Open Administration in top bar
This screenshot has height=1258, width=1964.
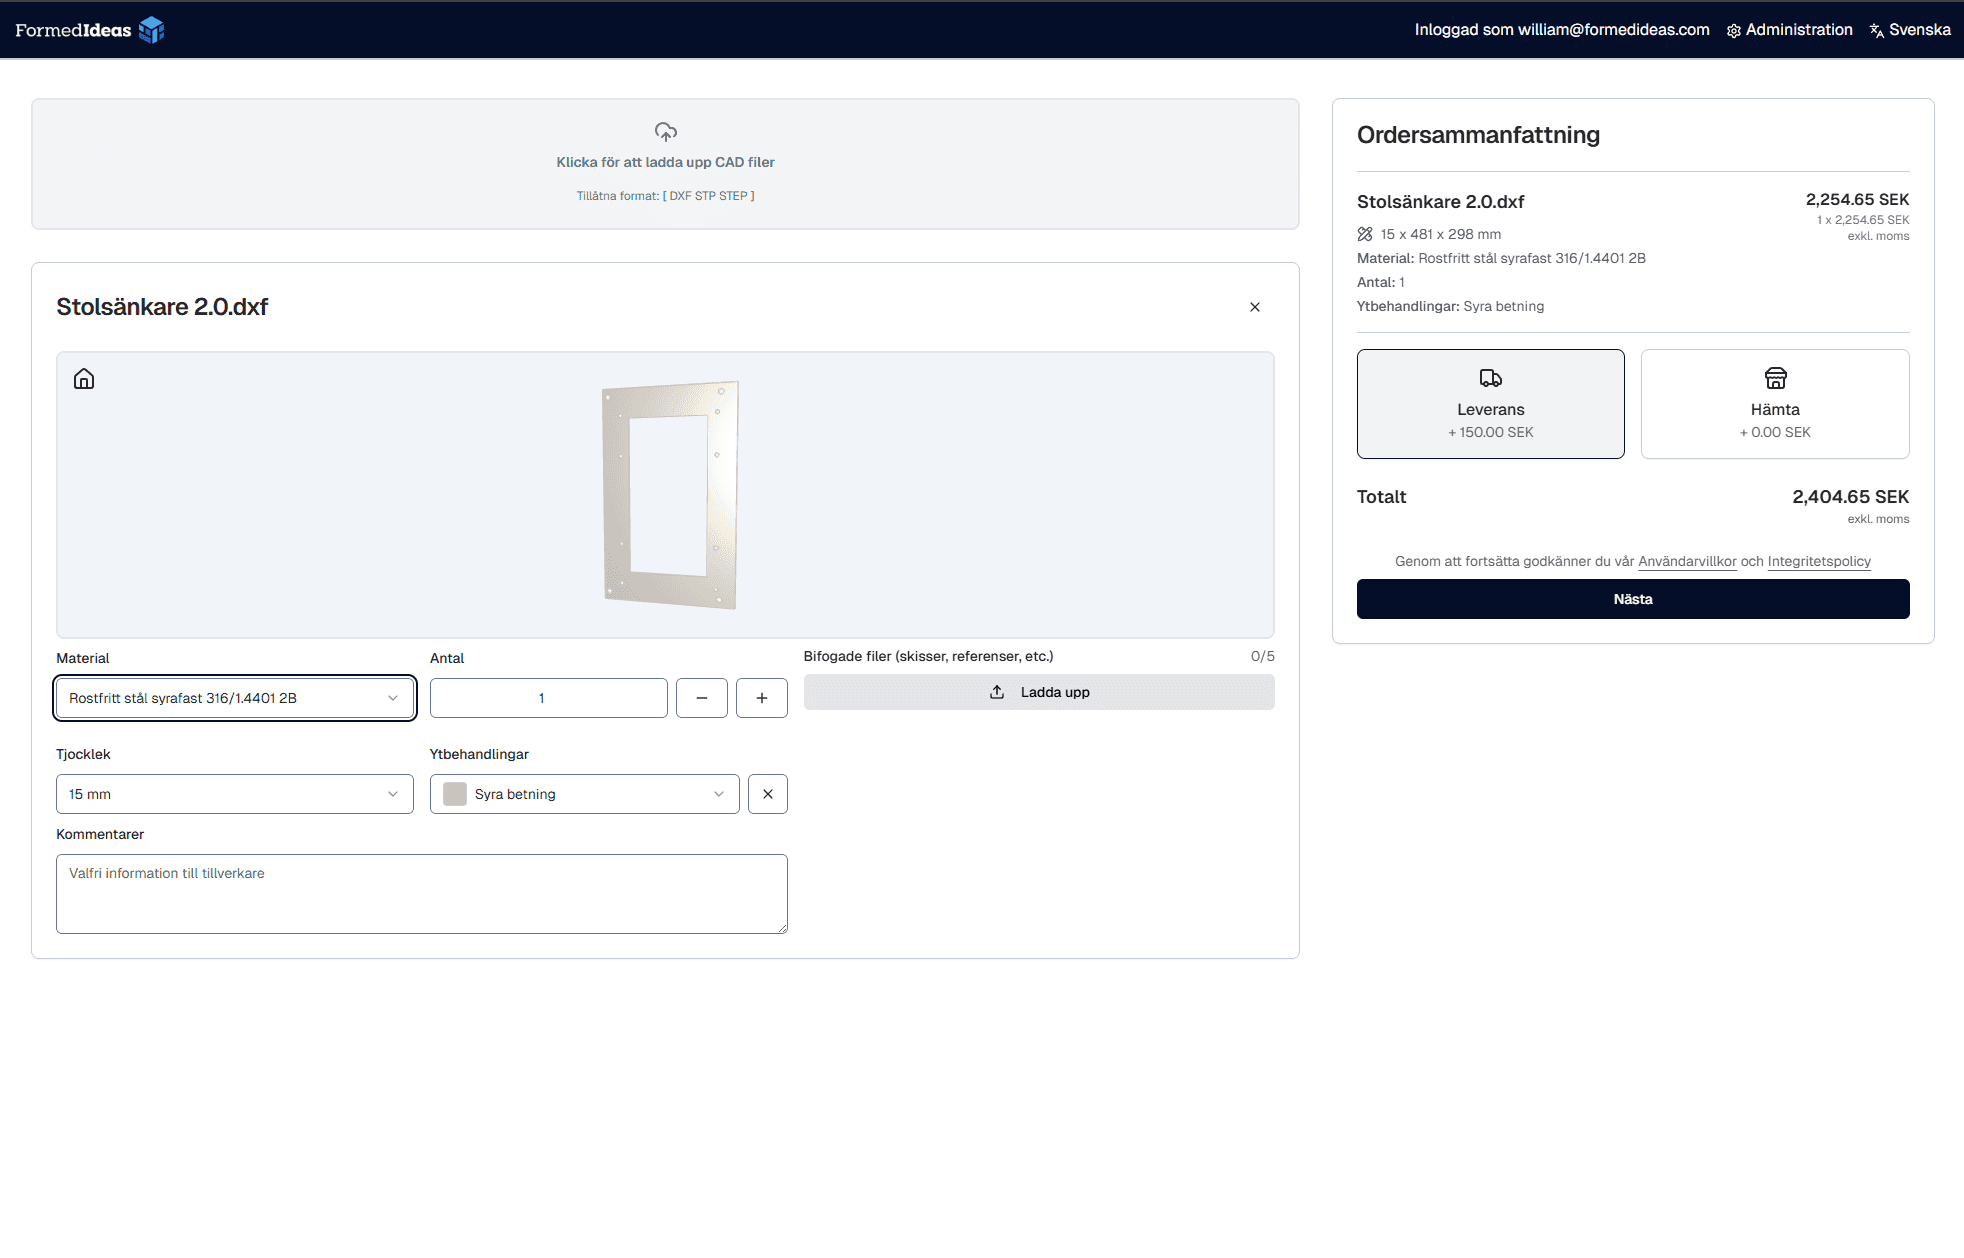(1789, 30)
